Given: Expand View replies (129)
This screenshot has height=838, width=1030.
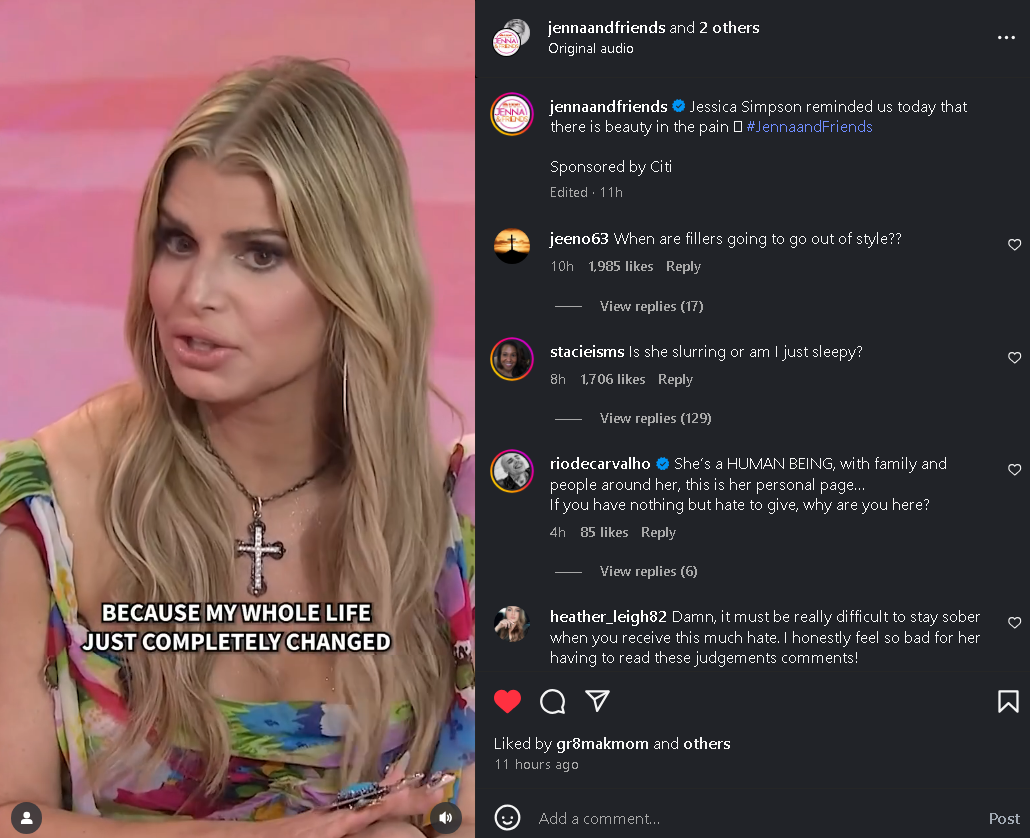Looking at the screenshot, I should click(655, 418).
